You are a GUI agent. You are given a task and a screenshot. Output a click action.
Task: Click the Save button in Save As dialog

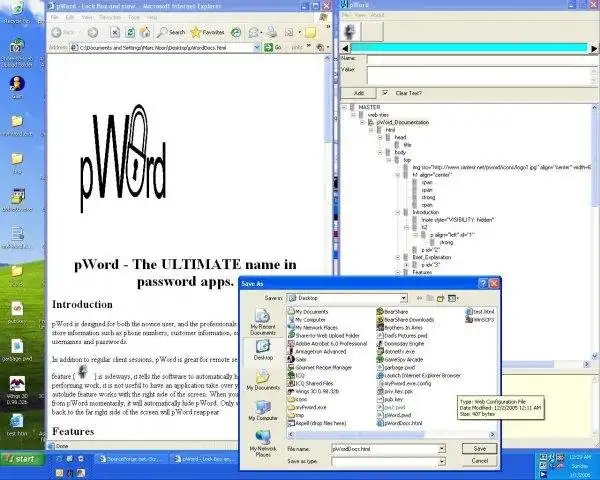479,449
